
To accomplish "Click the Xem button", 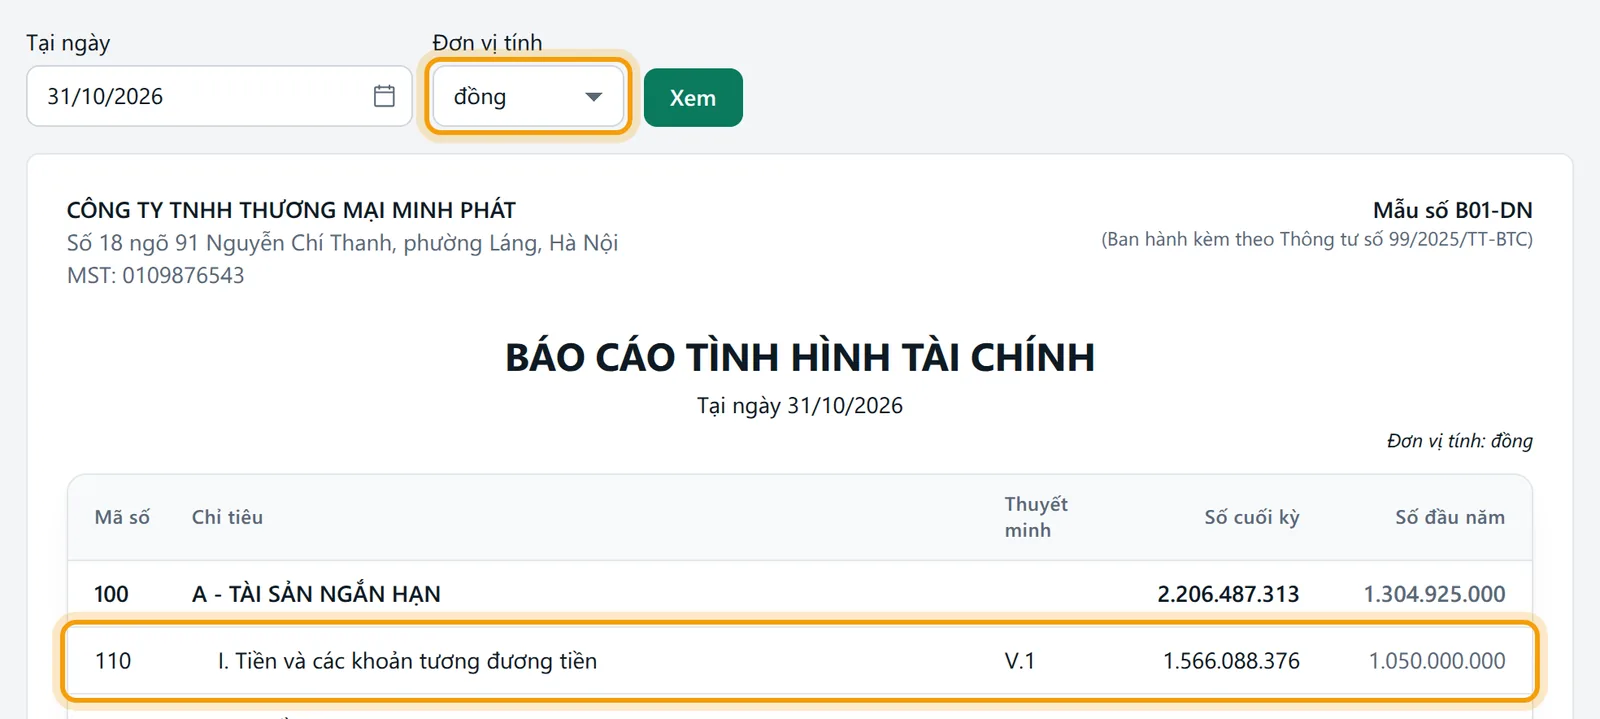I will [x=693, y=97].
